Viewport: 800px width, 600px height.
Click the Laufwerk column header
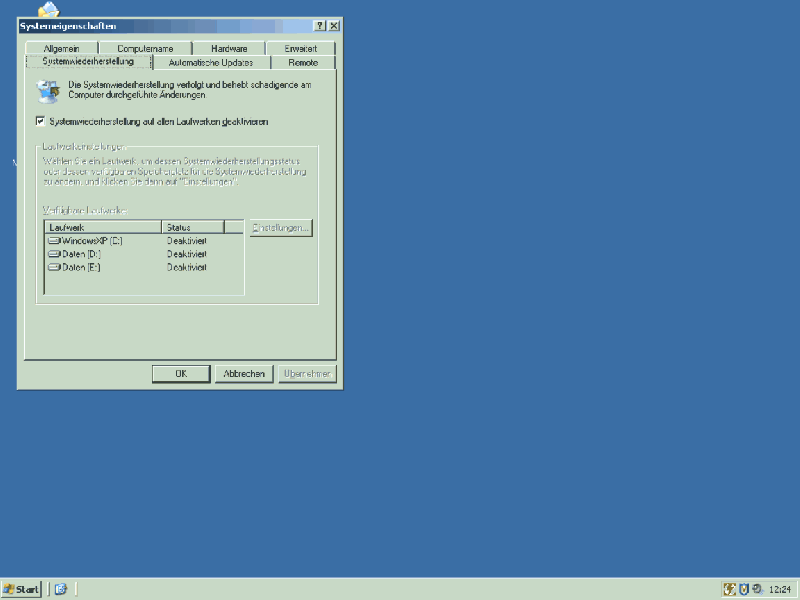[x=104, y=228]
